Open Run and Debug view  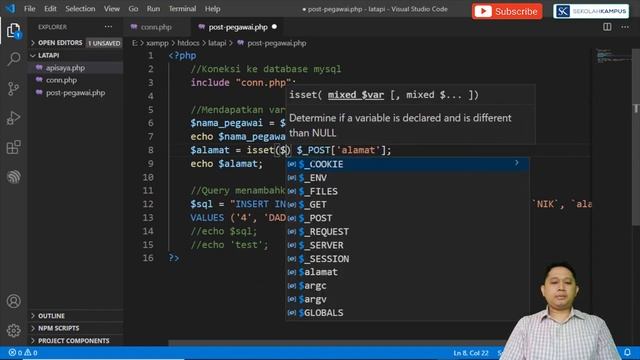pos(13,118)
